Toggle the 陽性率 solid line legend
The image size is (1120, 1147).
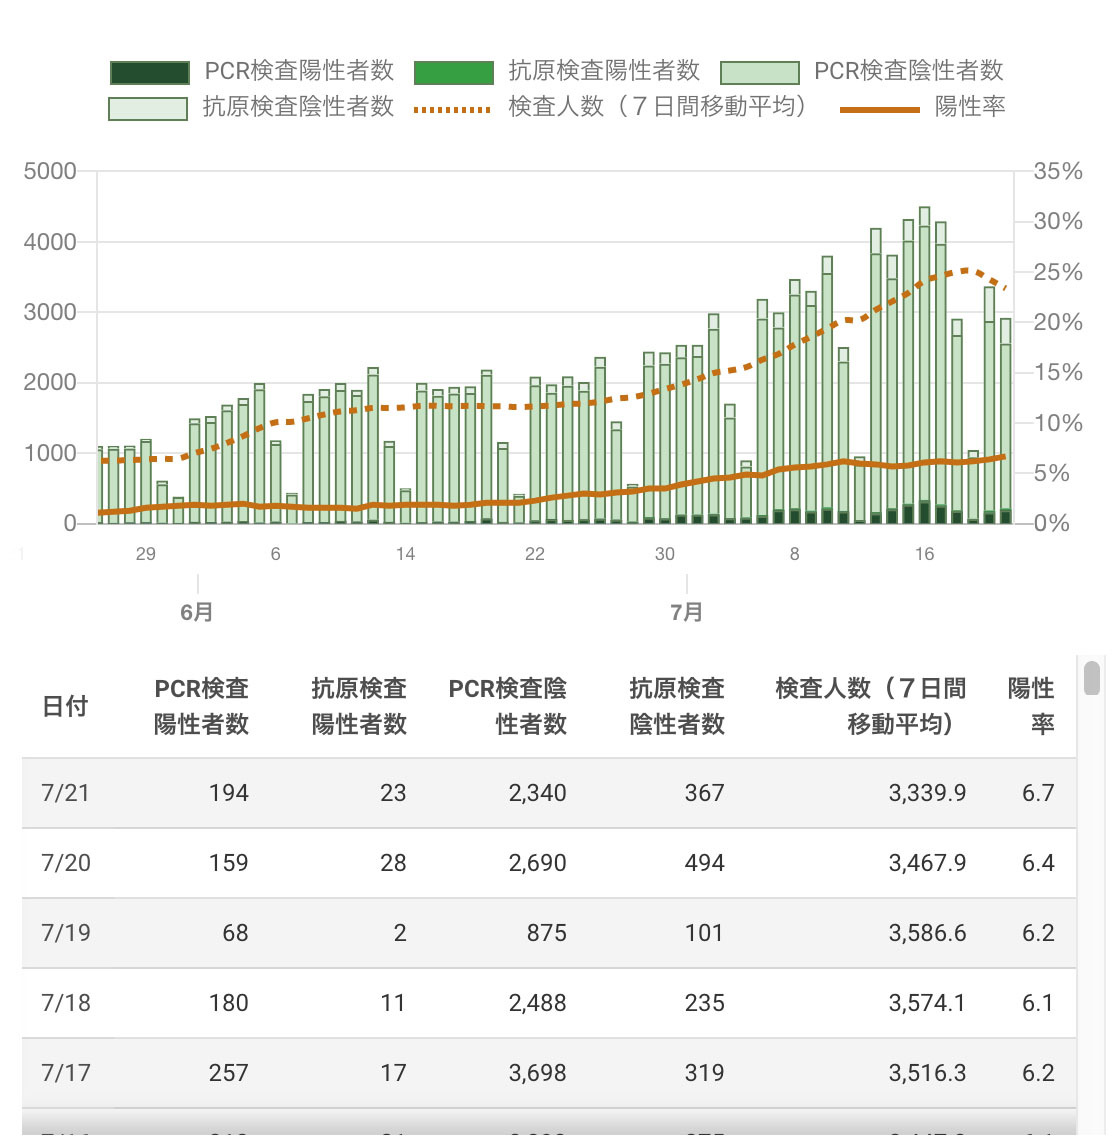pyautogui.click(x=879, y=108)
